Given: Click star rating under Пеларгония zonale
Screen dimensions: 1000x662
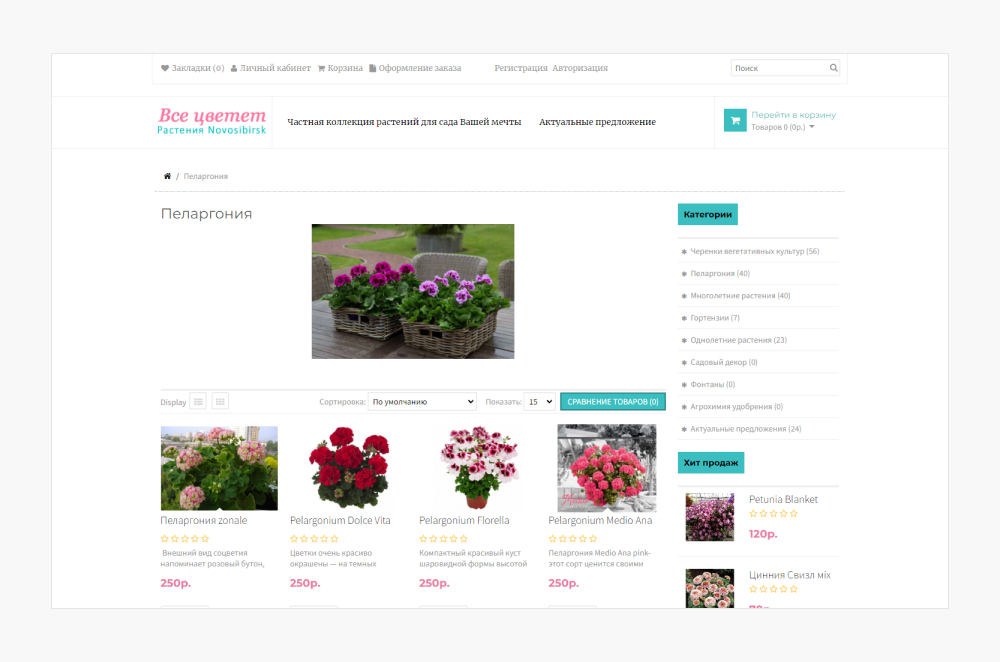Looking at the screenshot, I should click(x=185, y=539).
